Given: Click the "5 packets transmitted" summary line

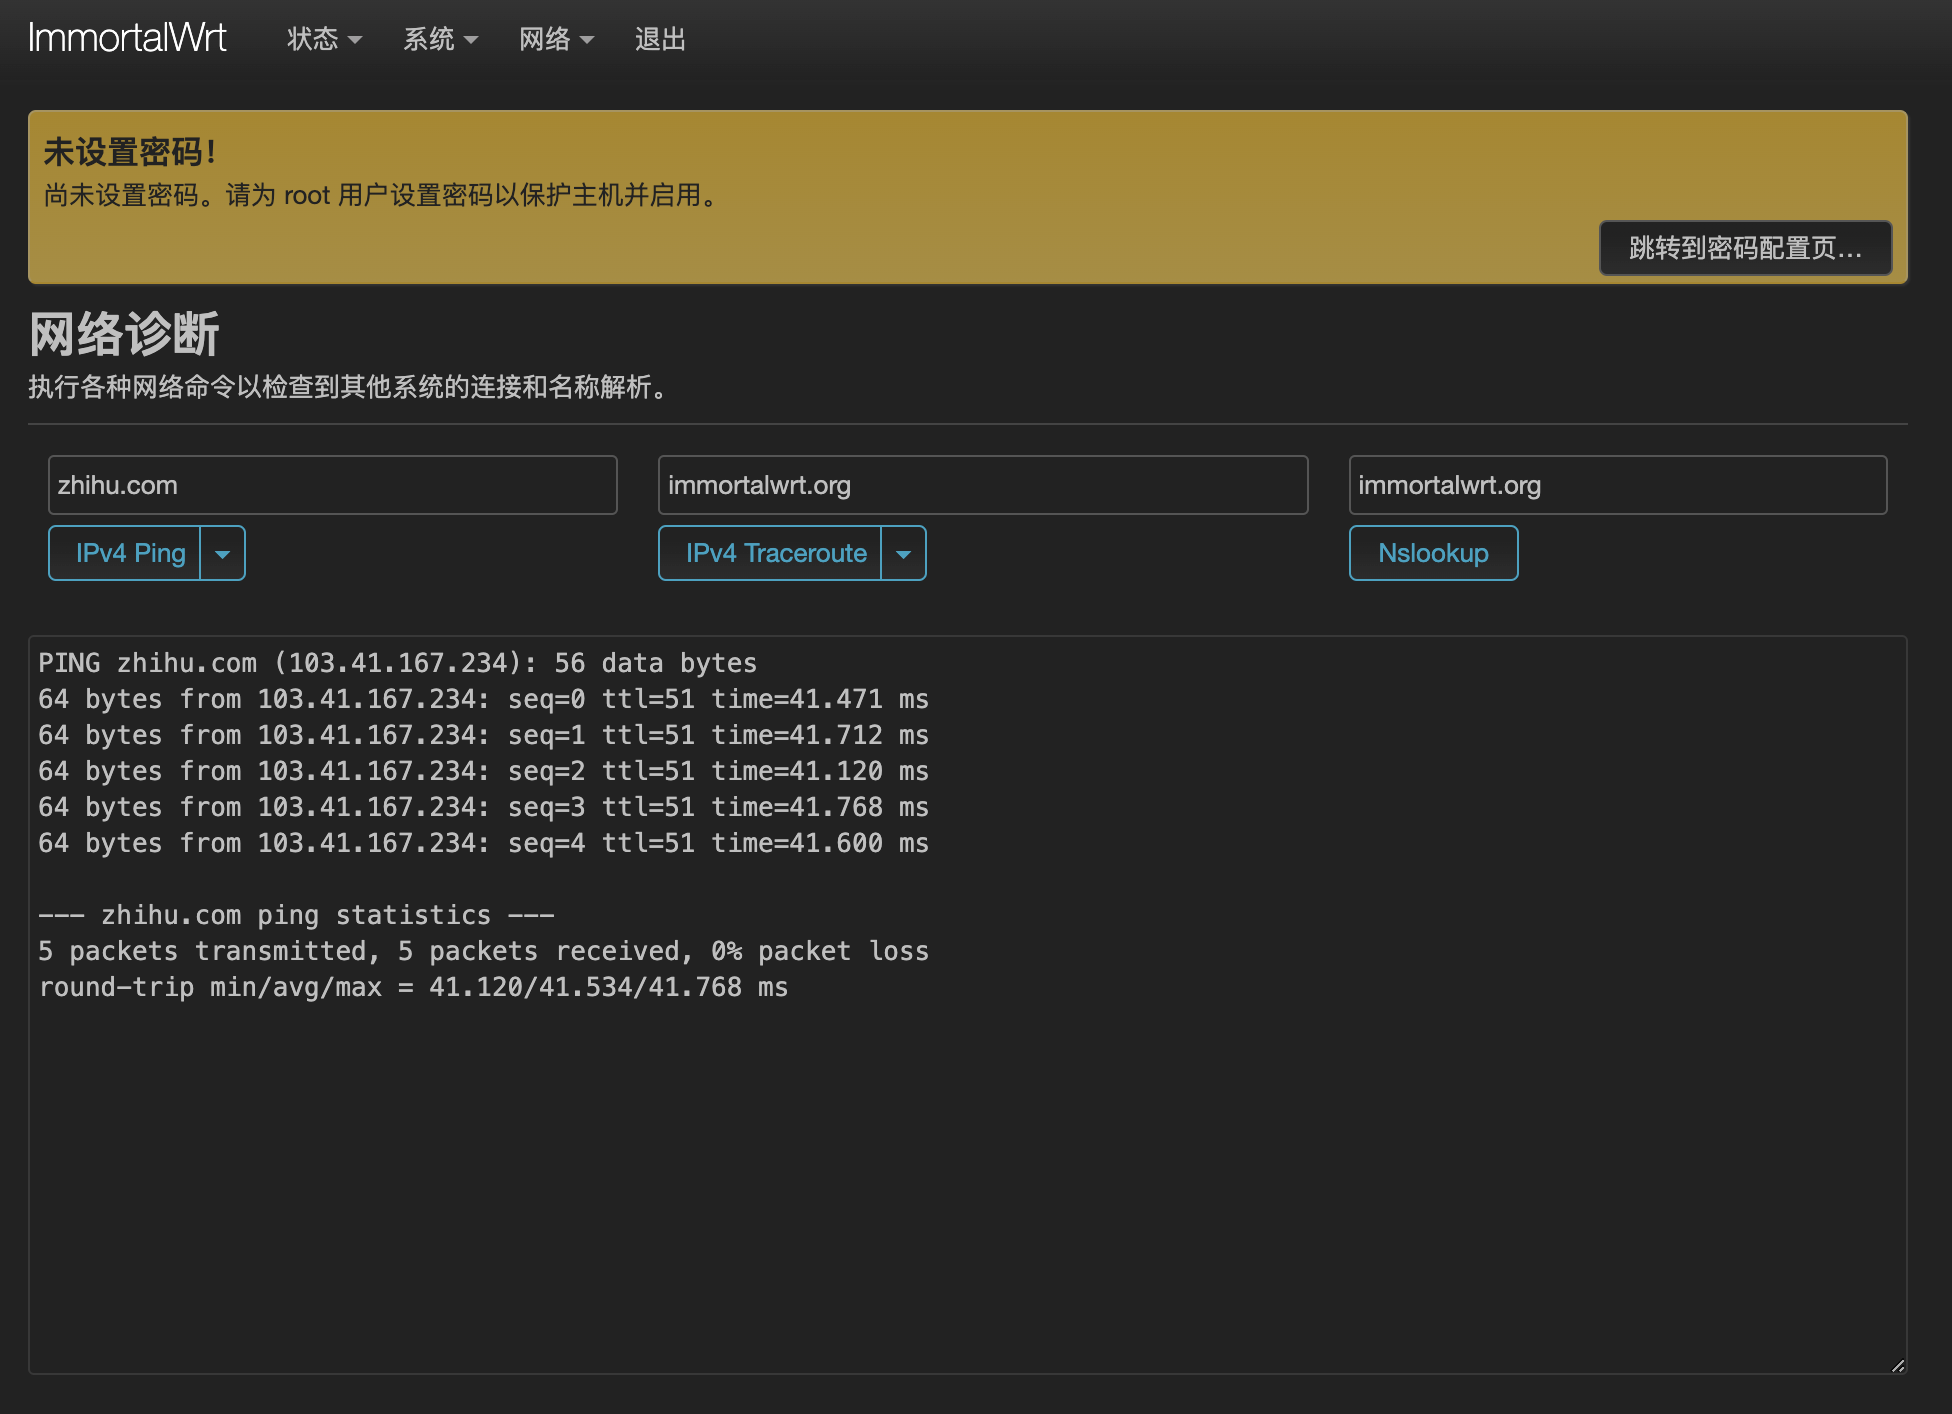Looking at the screenshot, I should (x=484, y=951).
